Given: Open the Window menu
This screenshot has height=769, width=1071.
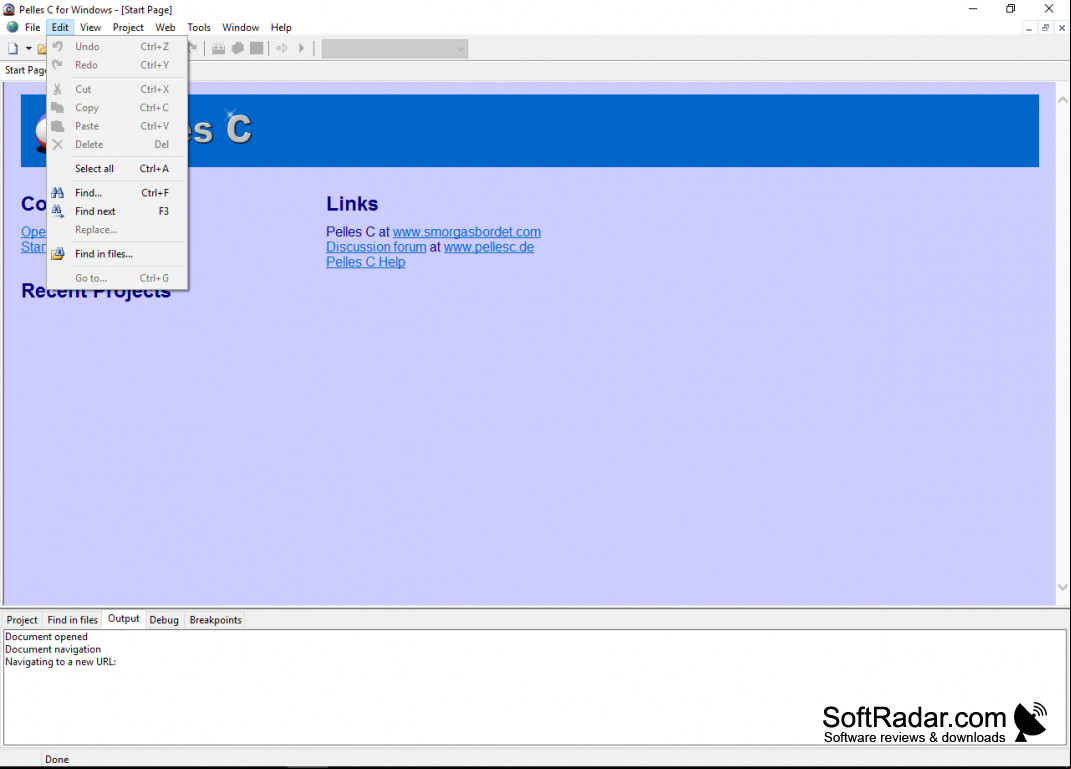Looking at the screenshot, I should click(240, 27).
